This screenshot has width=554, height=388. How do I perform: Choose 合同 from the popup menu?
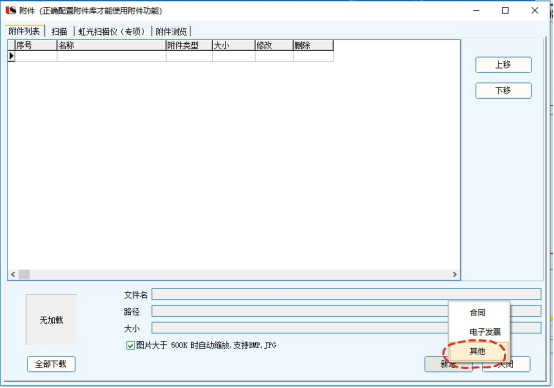click(479, 312)
